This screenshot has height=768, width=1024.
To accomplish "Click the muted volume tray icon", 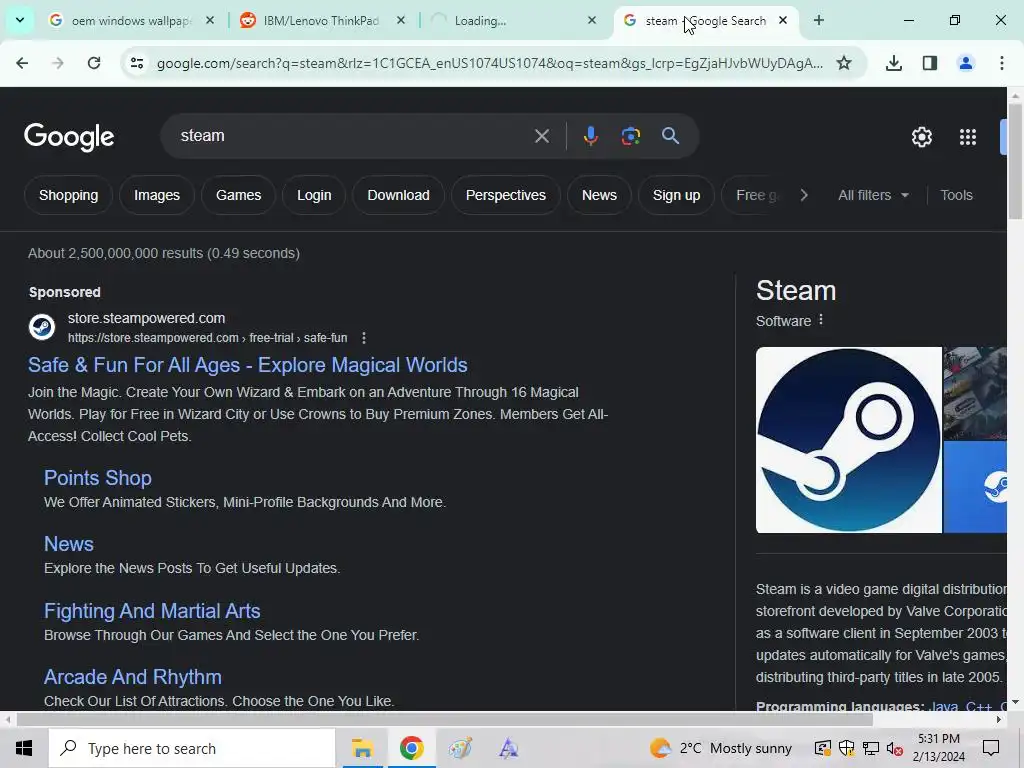I will 895,748.
